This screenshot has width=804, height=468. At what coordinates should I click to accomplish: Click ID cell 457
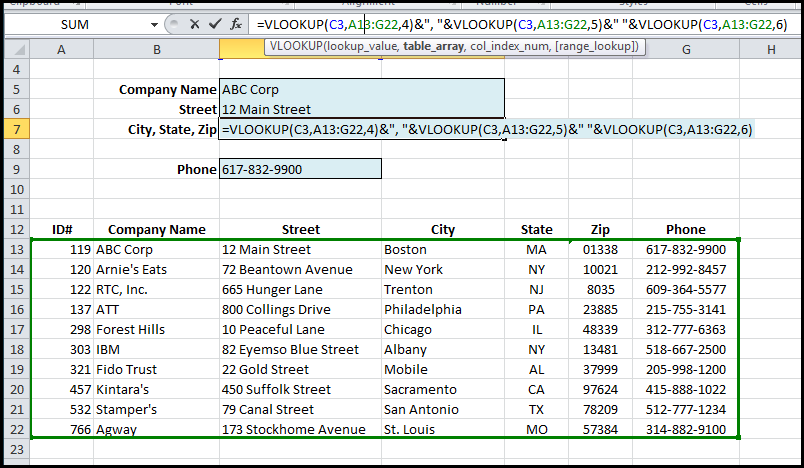point(62,390)
